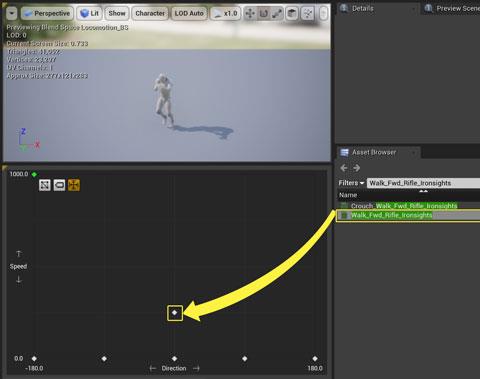This screenshot has width=480, height=379.
Task: Select the scale gizmo tool
Action: click(277, 13)
